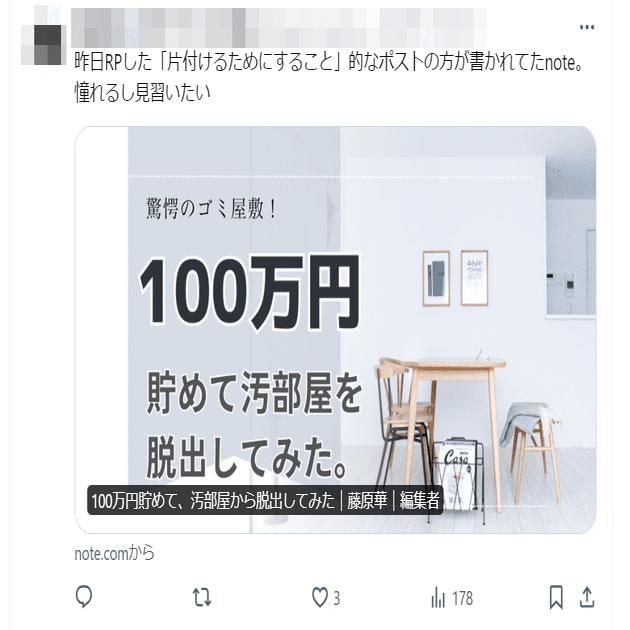Image resolution: width=630 pixels, height=630 pixels.
Task: Open the blurred author name header
Action: click(x=279, y=27)
